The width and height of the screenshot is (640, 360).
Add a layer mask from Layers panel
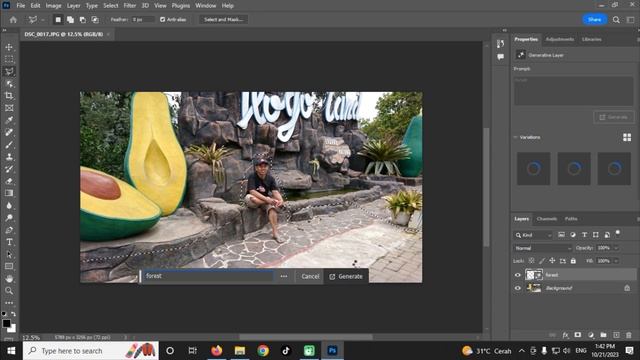[x=578, y=335]
